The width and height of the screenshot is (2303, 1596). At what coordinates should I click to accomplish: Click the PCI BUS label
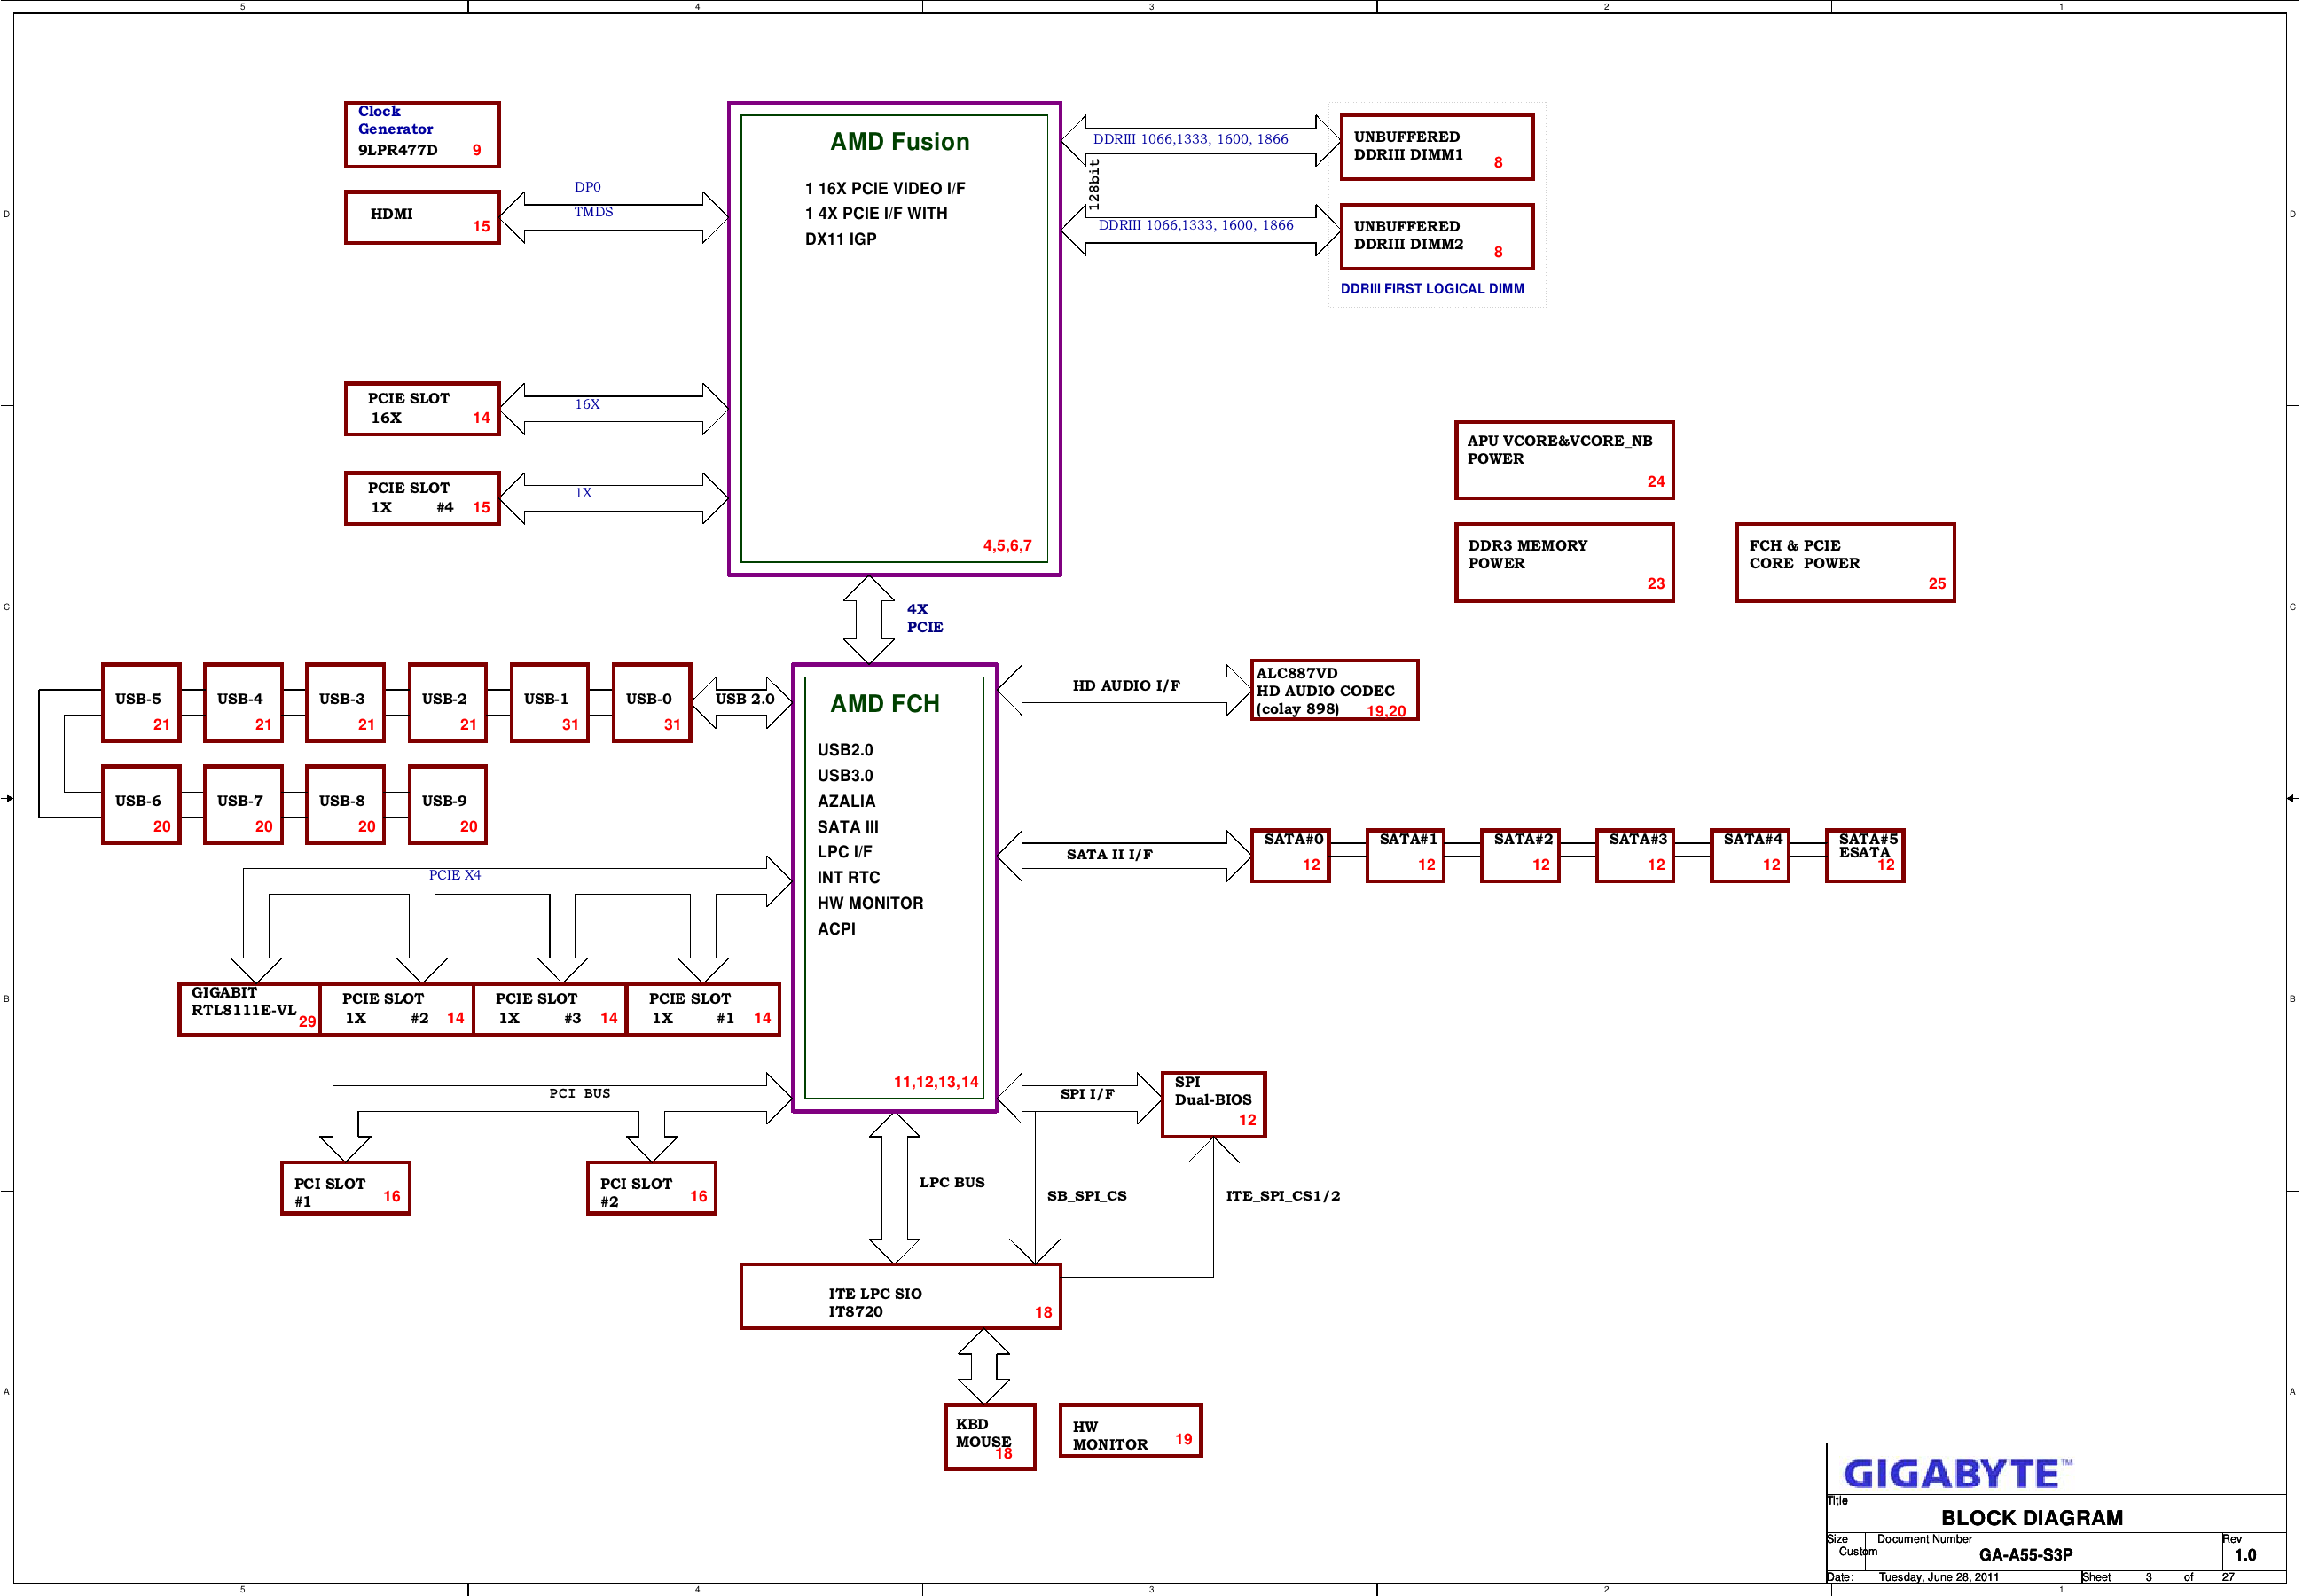[580, 1094]
